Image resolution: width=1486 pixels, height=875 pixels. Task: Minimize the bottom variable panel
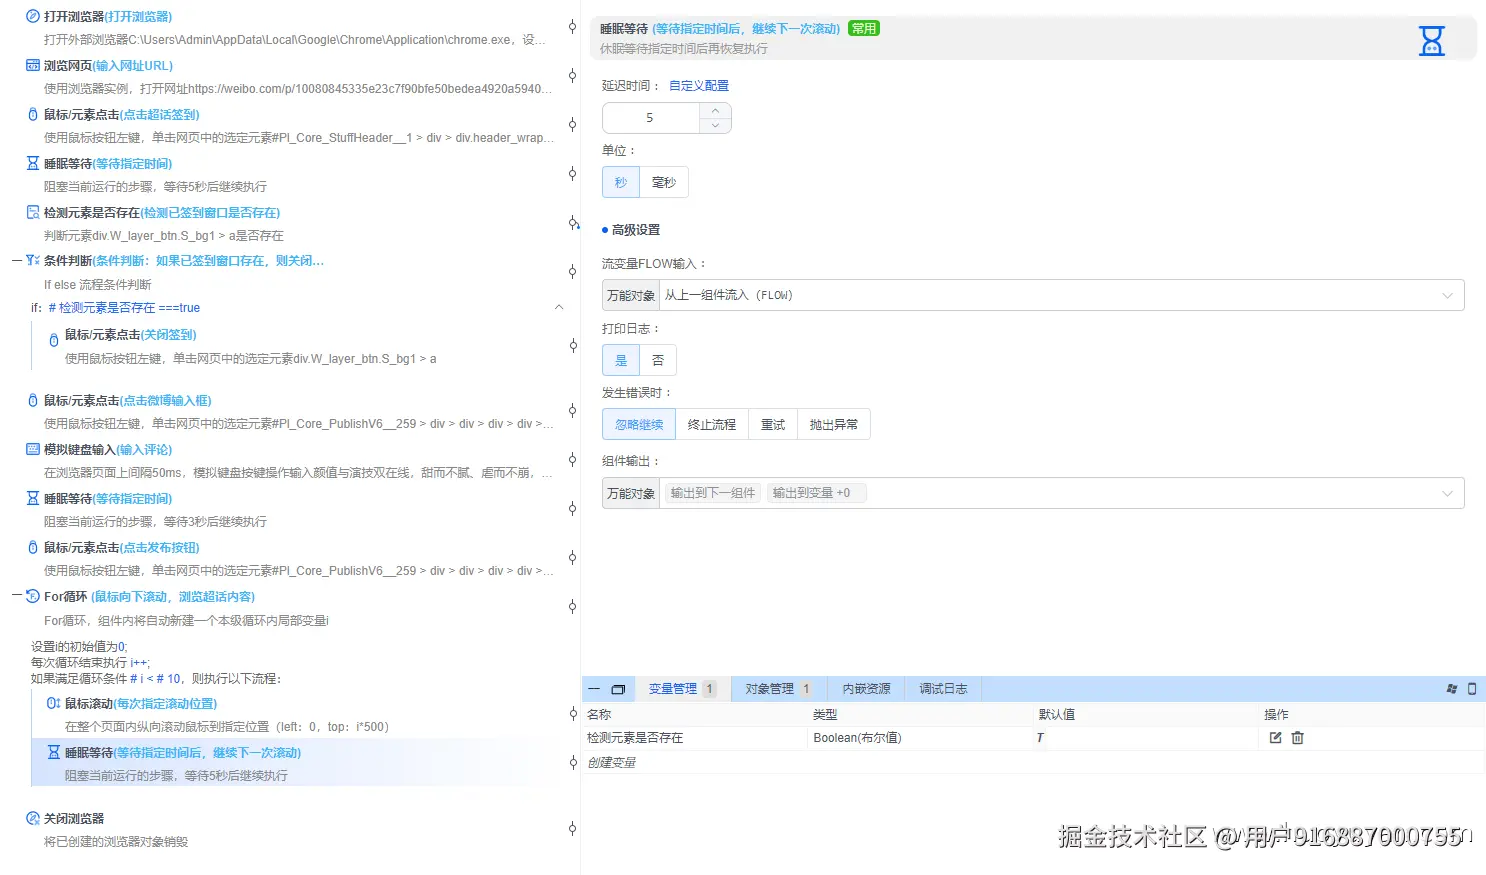[x=594, y=689]
